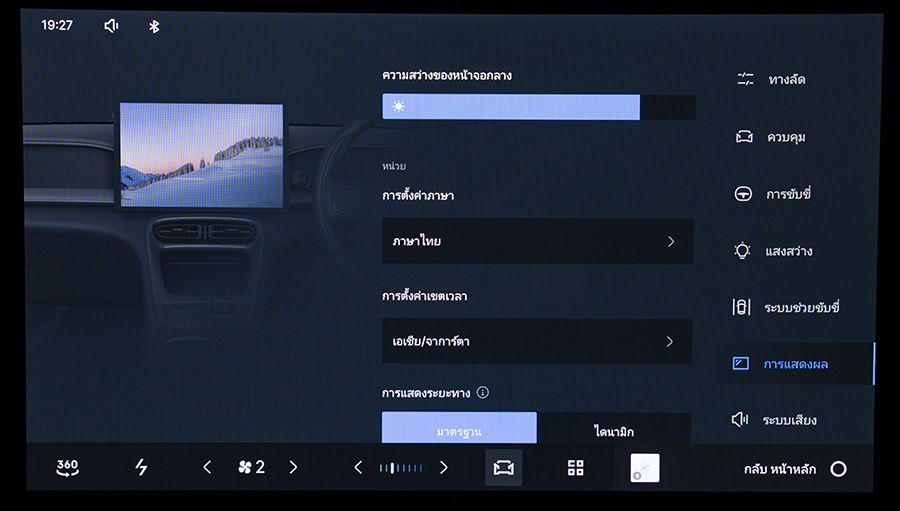Viewport: 900px width, 511px height.
Task: Tap the Bluetooth status icon
Action: 154,26
